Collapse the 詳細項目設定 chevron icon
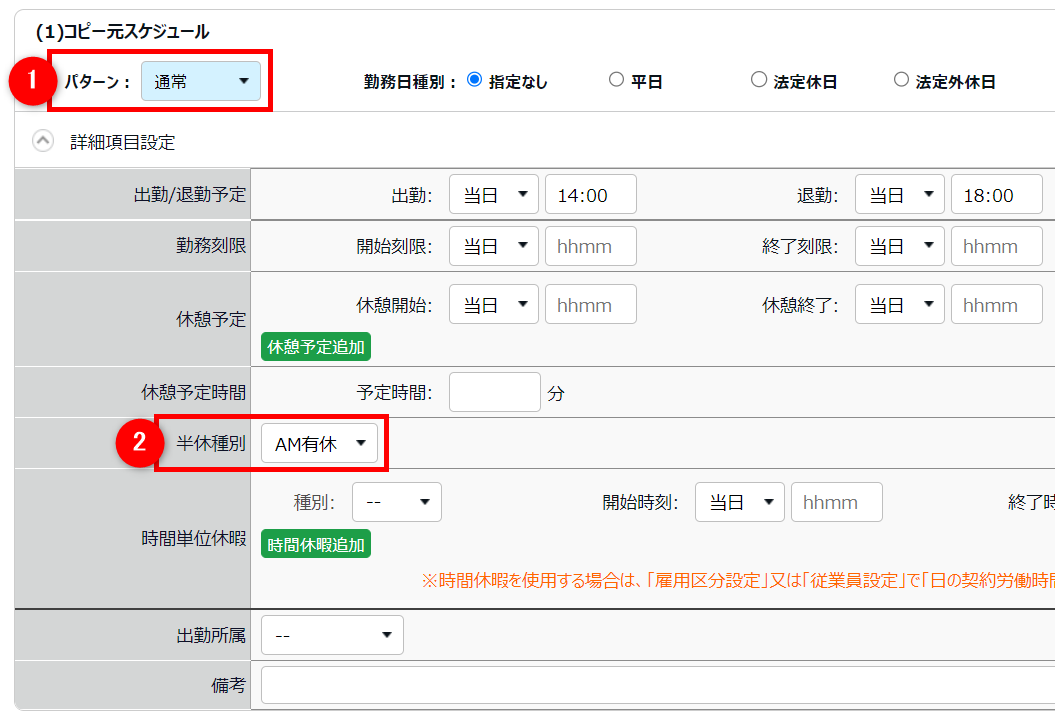1055x718 pixels. [x=42, y=142]
